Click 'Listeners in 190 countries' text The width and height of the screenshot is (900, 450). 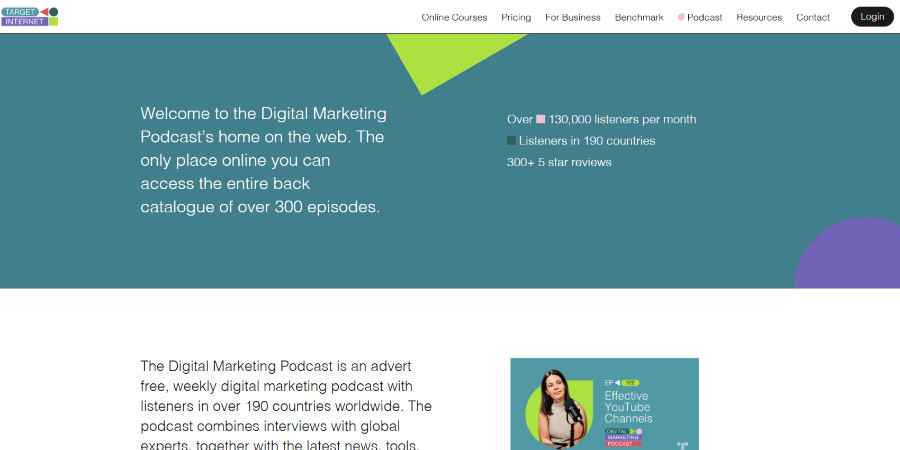click(587, 141)
